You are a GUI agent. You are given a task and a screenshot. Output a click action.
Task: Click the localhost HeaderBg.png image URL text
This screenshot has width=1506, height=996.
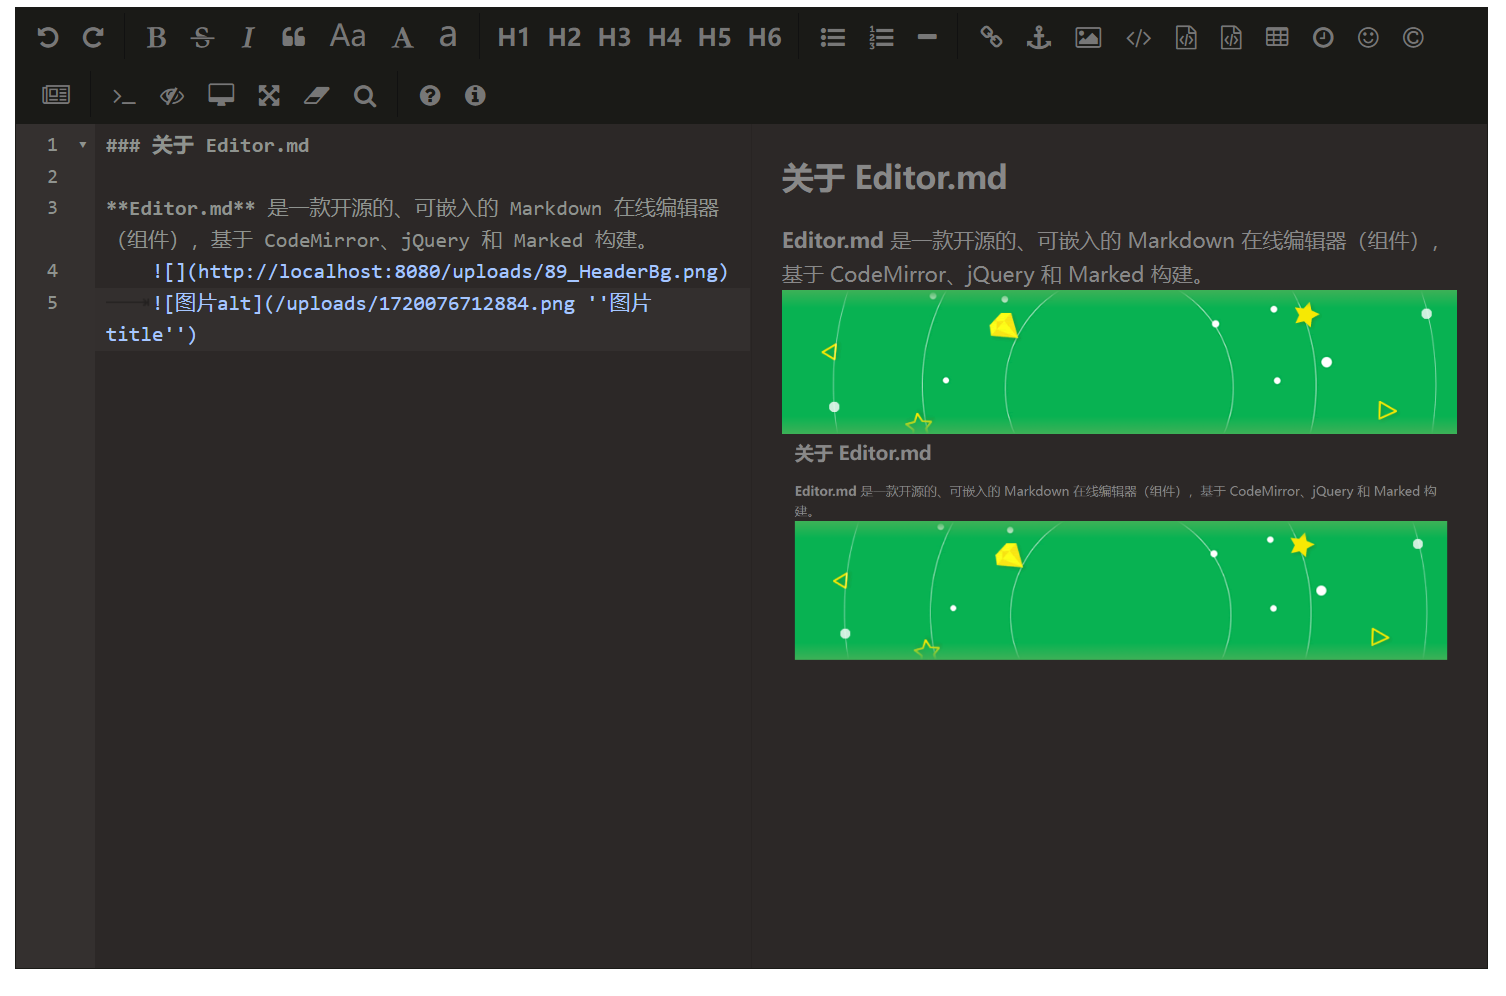[458, 272]
